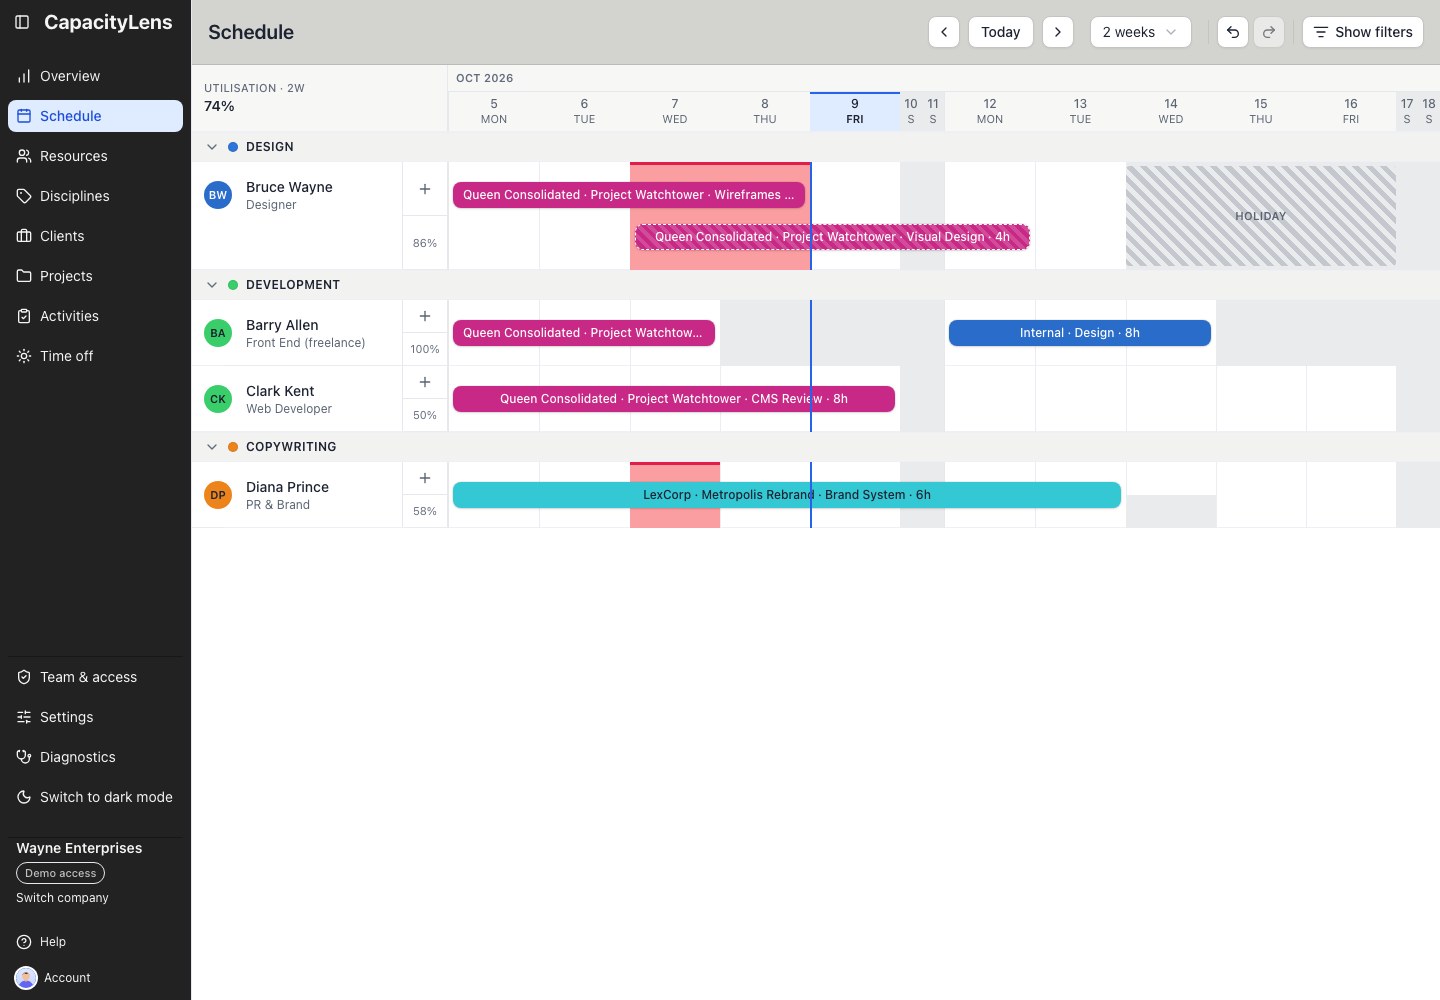Collapse the Copywriting group
This screenshot has width=1440, height=1000.
pyautogui.click(x=212, y=447)
